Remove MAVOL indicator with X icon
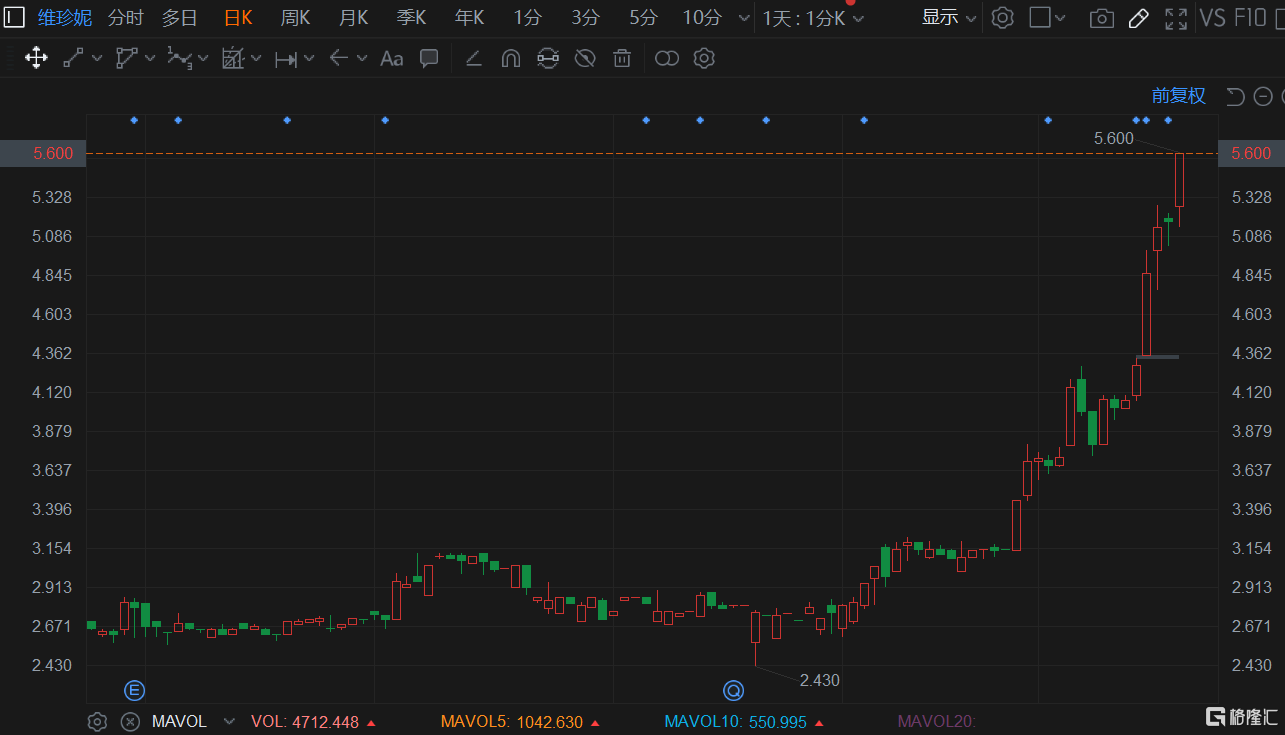 [130, 721]
